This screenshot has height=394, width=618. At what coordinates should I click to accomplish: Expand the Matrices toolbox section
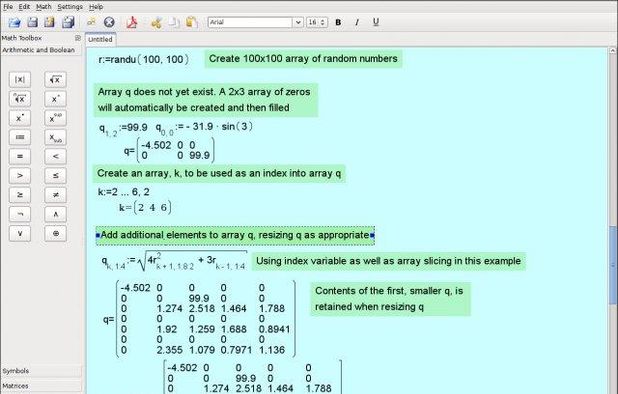click(x=41, y=386)
